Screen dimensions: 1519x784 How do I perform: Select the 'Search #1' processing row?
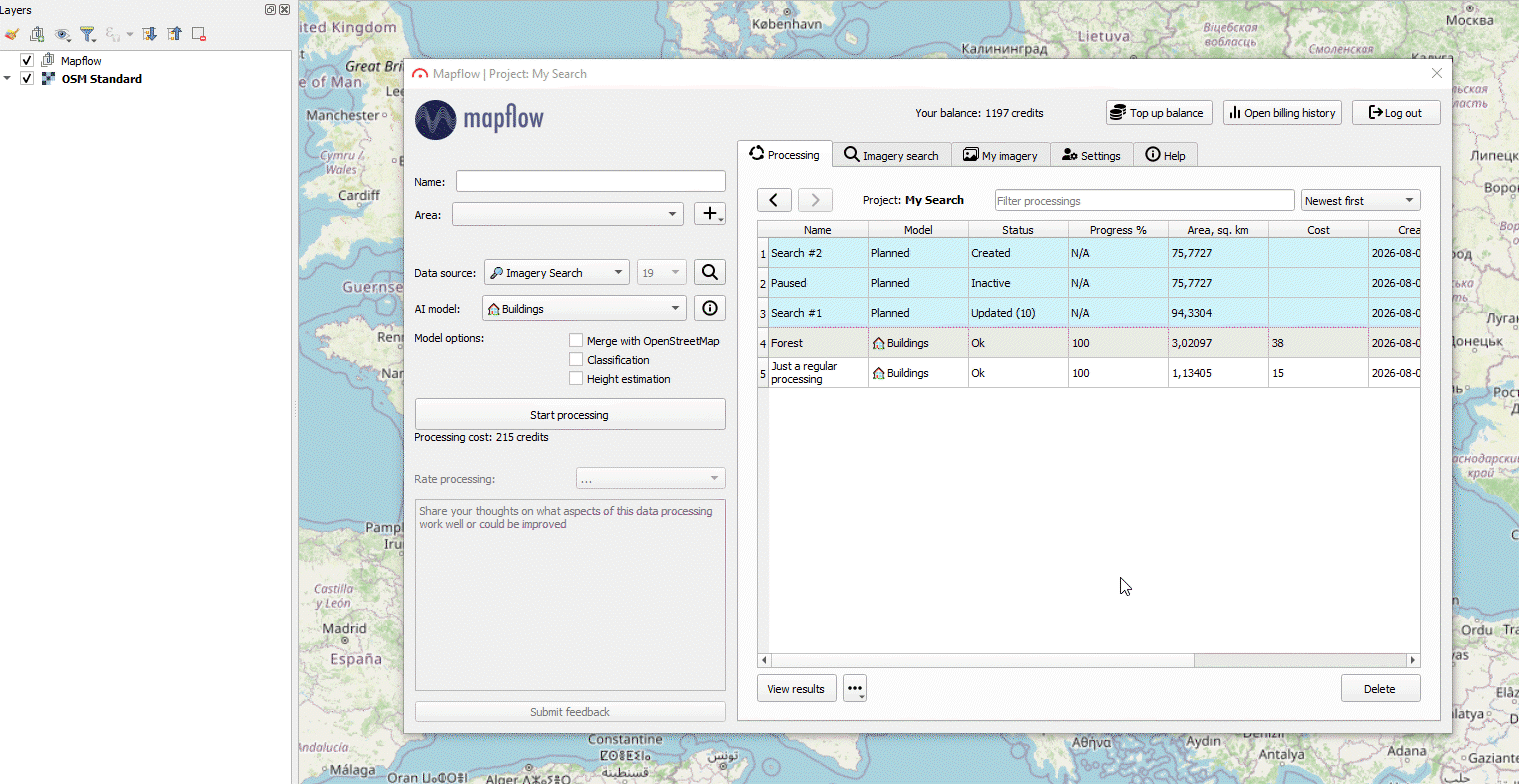click(x=1089, y=313)
